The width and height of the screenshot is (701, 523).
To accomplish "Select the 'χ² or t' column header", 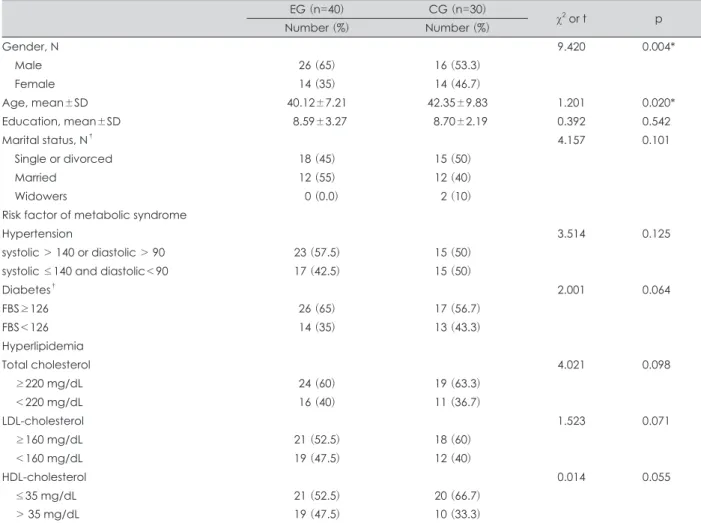I will [571, 19].
